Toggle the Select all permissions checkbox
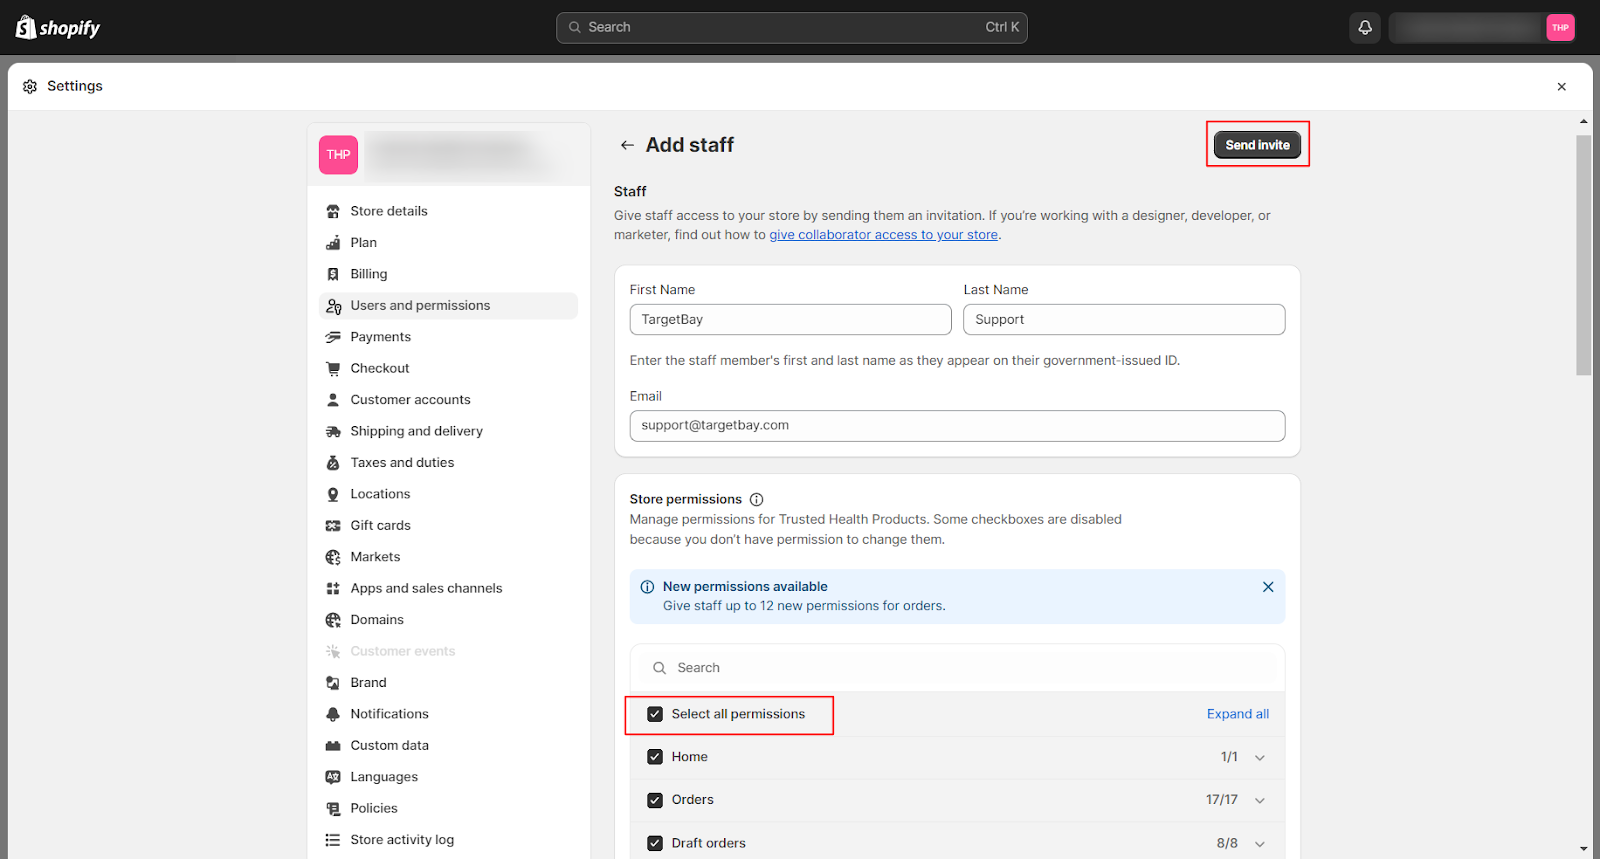This screenshot has height=859, width=1600. click(x=655, y=714)
